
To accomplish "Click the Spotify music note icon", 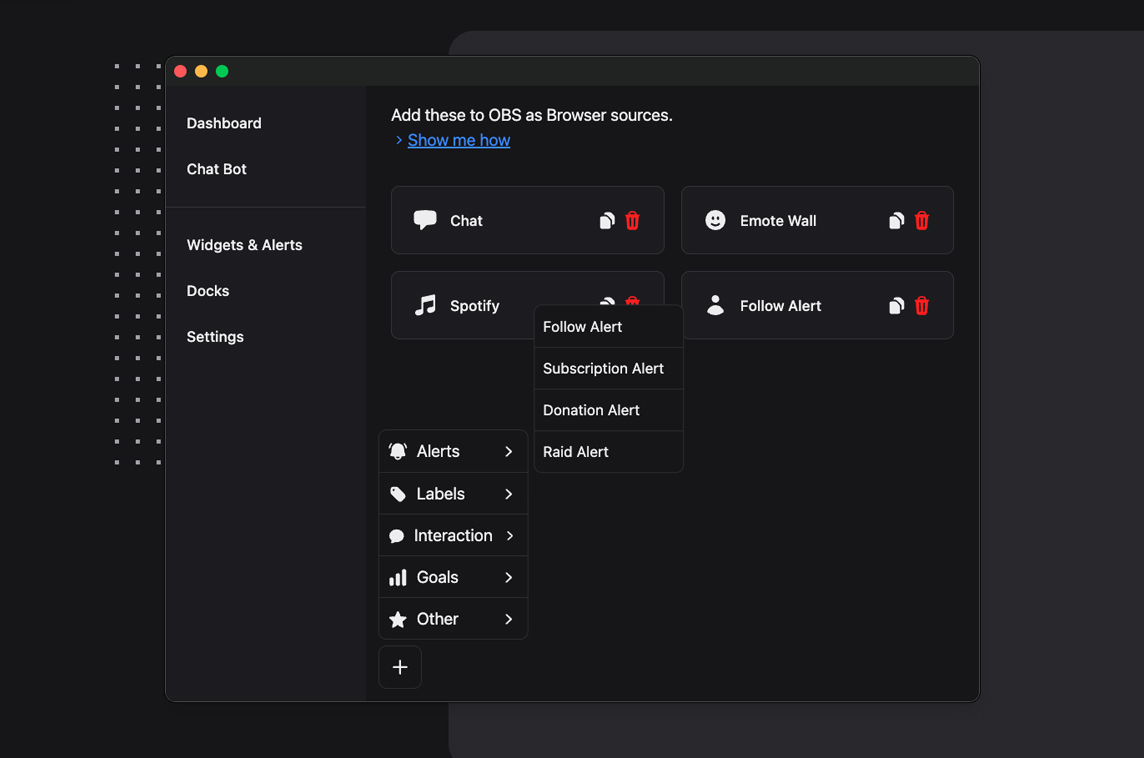I will 426,305.
